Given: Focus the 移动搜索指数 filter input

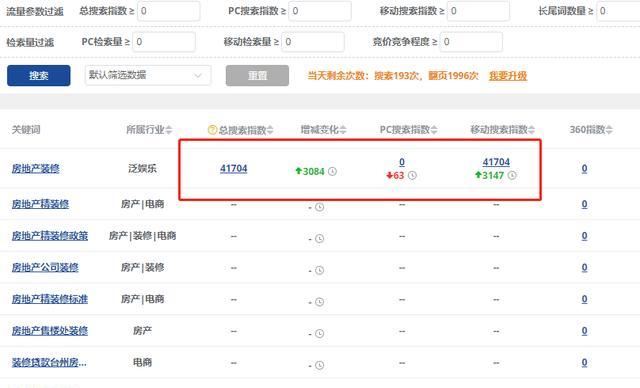Looking at the screenshot, I should [x=478, y=11].
